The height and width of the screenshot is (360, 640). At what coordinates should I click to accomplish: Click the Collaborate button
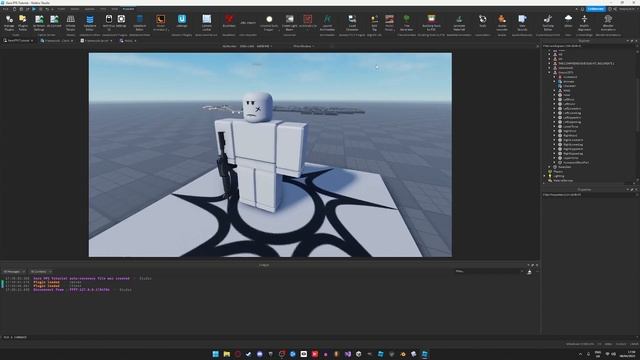click(x=596, y=9)
